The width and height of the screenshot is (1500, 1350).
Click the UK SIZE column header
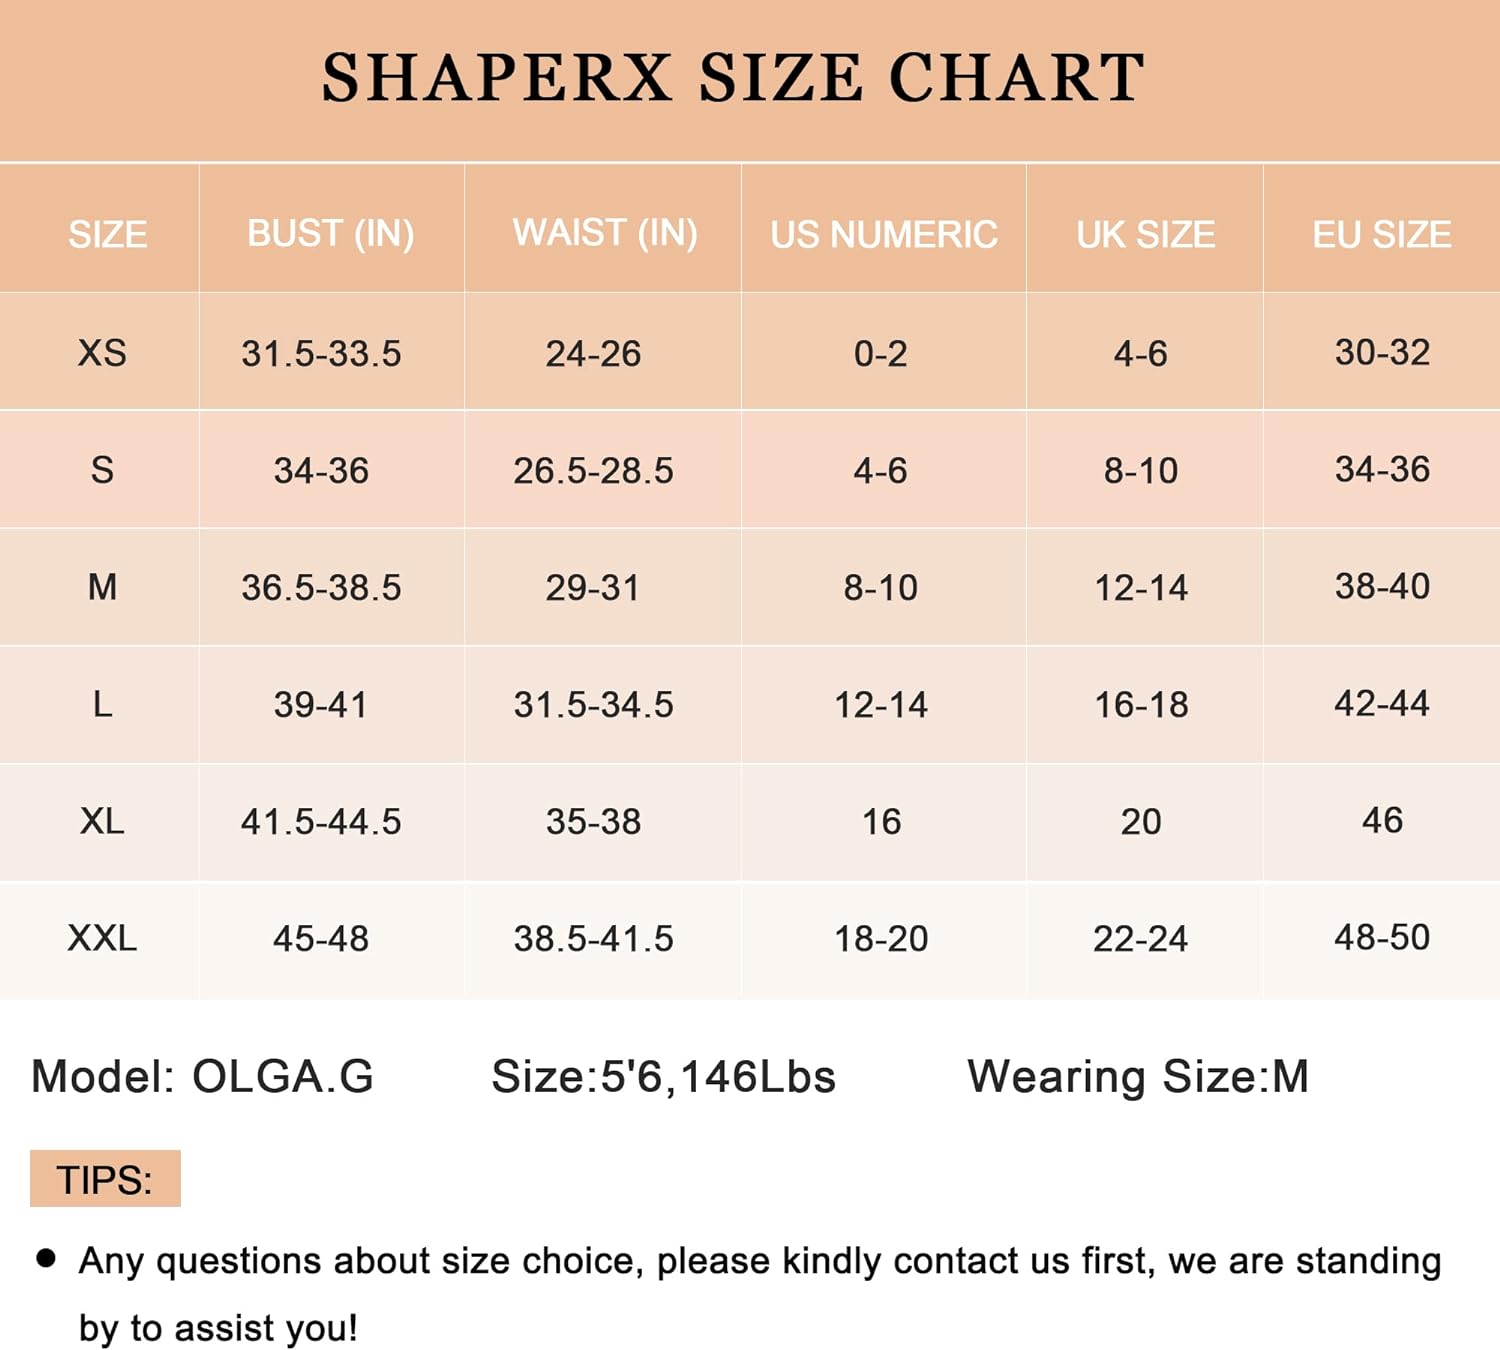(1146, 235)
